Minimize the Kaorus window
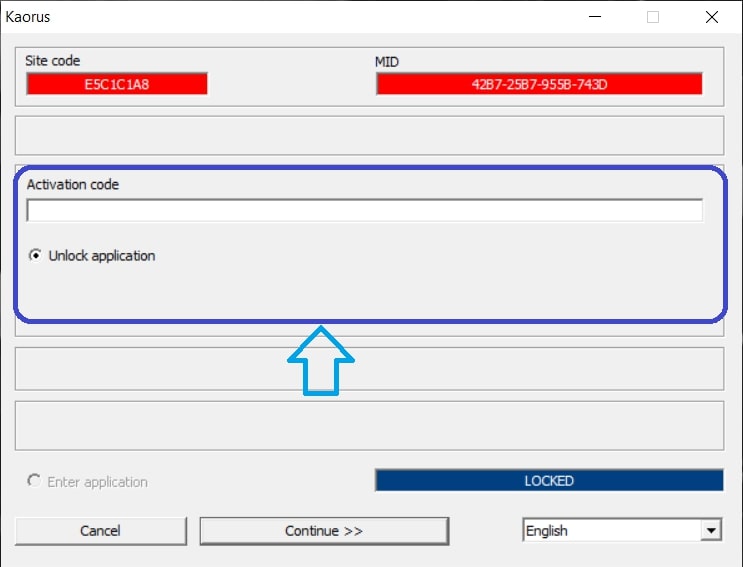 pyautogui.click(x=595, y=16)
